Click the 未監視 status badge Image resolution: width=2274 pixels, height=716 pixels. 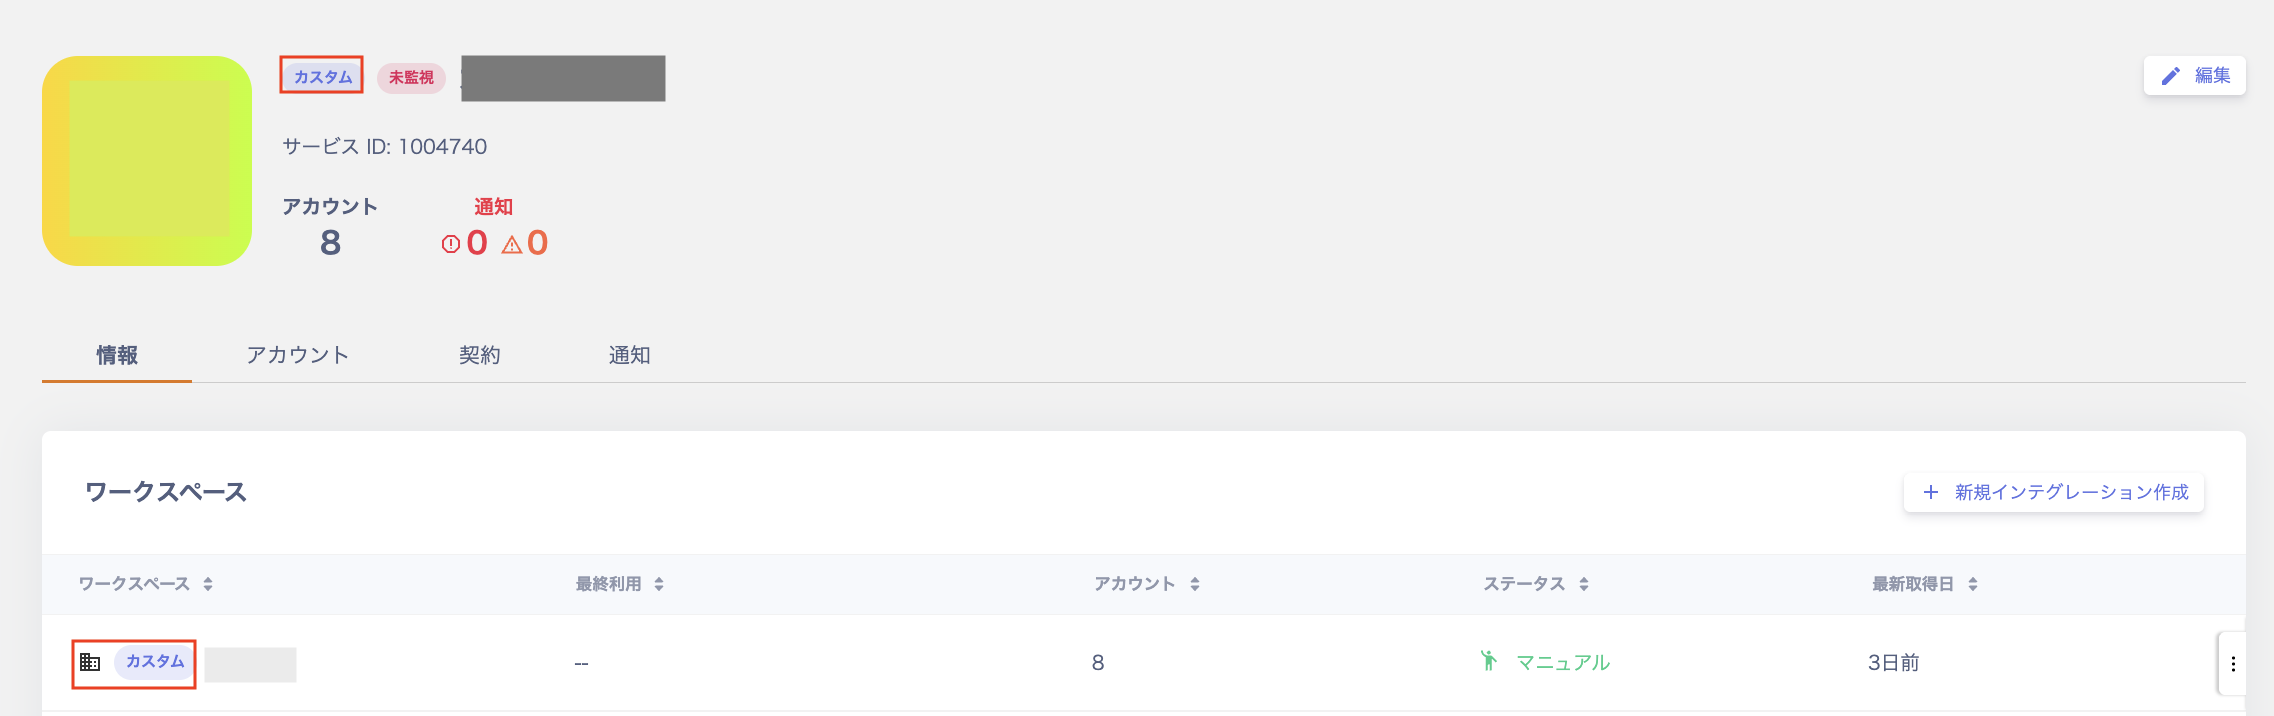click(x=411, y=77)
